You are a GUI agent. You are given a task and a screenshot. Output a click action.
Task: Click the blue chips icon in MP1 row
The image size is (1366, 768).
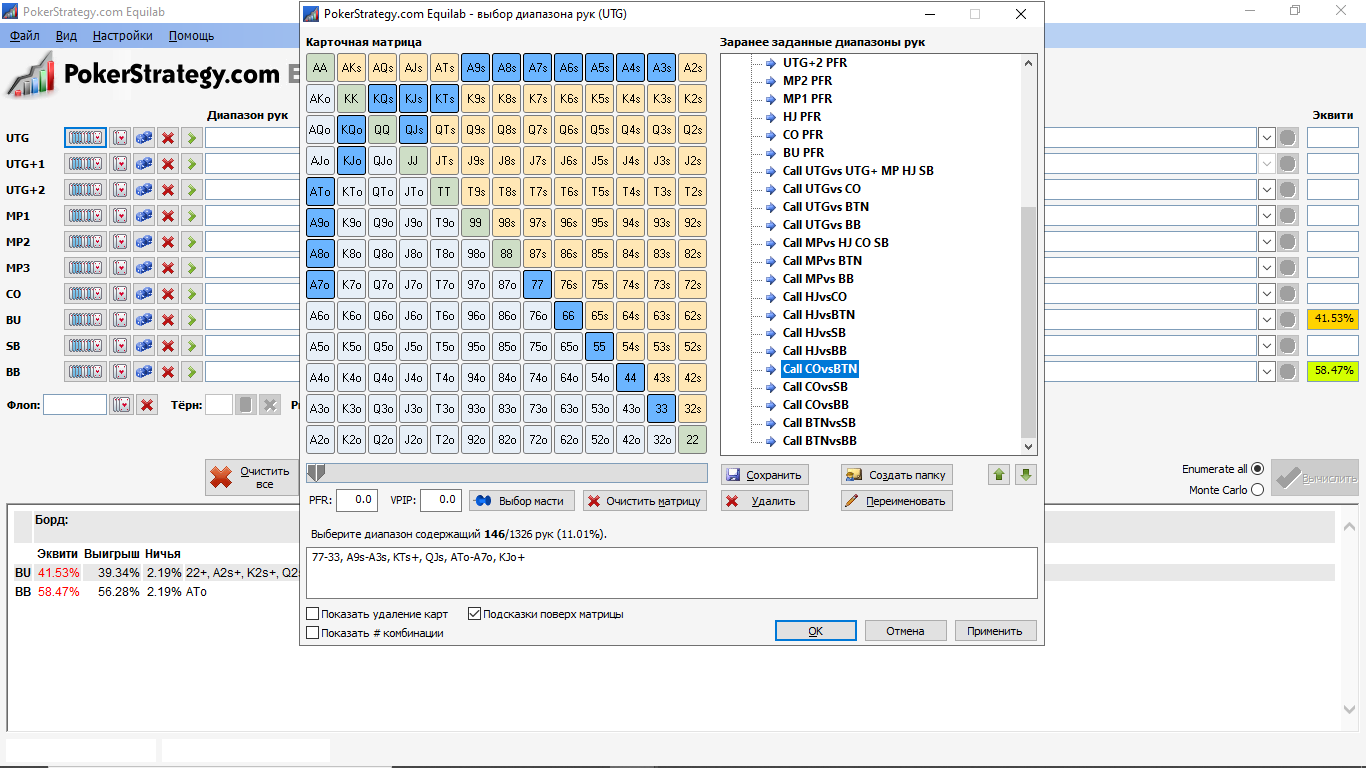click(145, 215)
